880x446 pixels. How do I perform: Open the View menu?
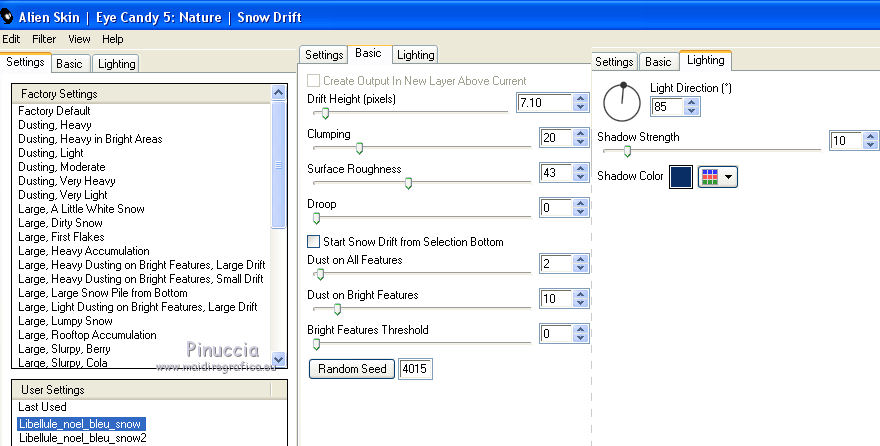[x=79, y=39]
